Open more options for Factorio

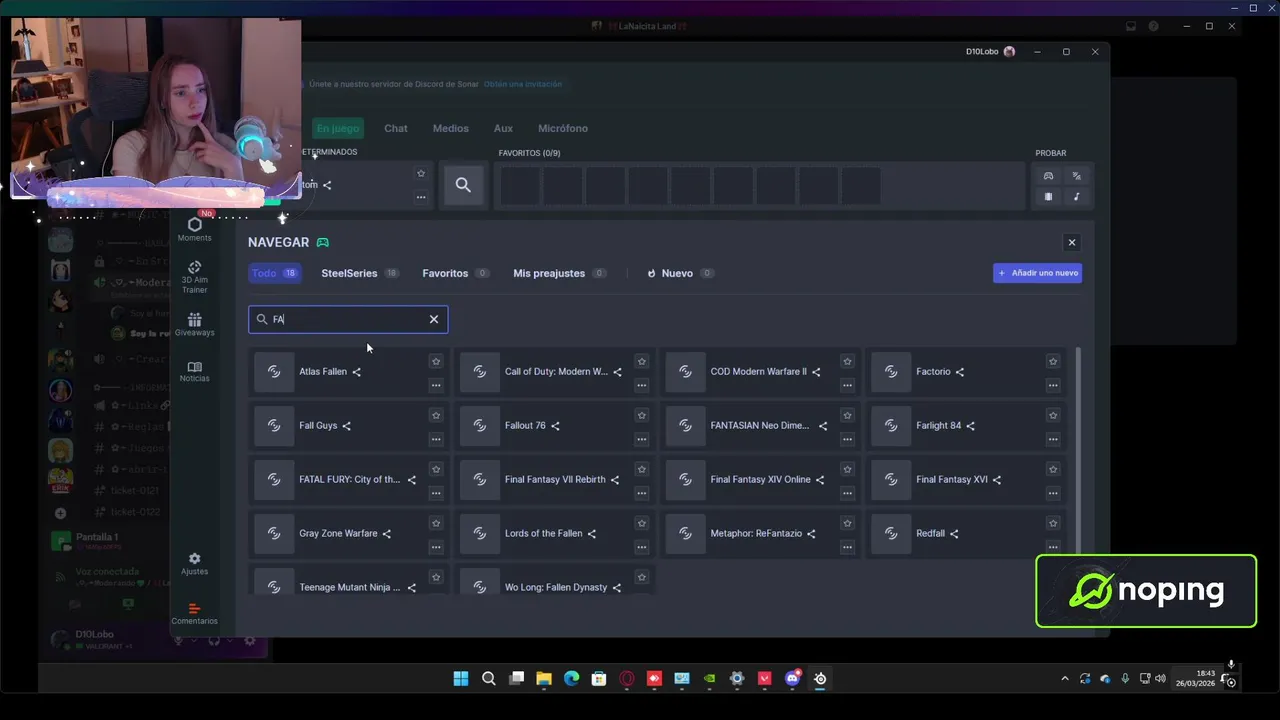tap(1053, 385)
